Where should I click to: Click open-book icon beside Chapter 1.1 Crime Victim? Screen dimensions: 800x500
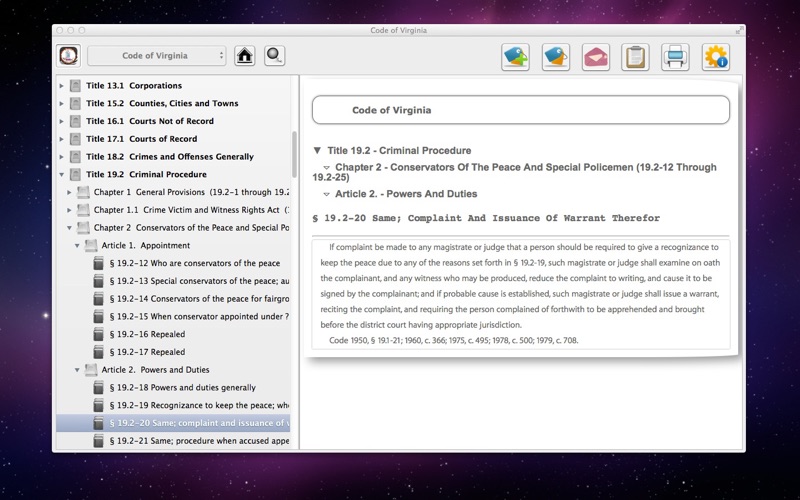(x=83, y=210)
